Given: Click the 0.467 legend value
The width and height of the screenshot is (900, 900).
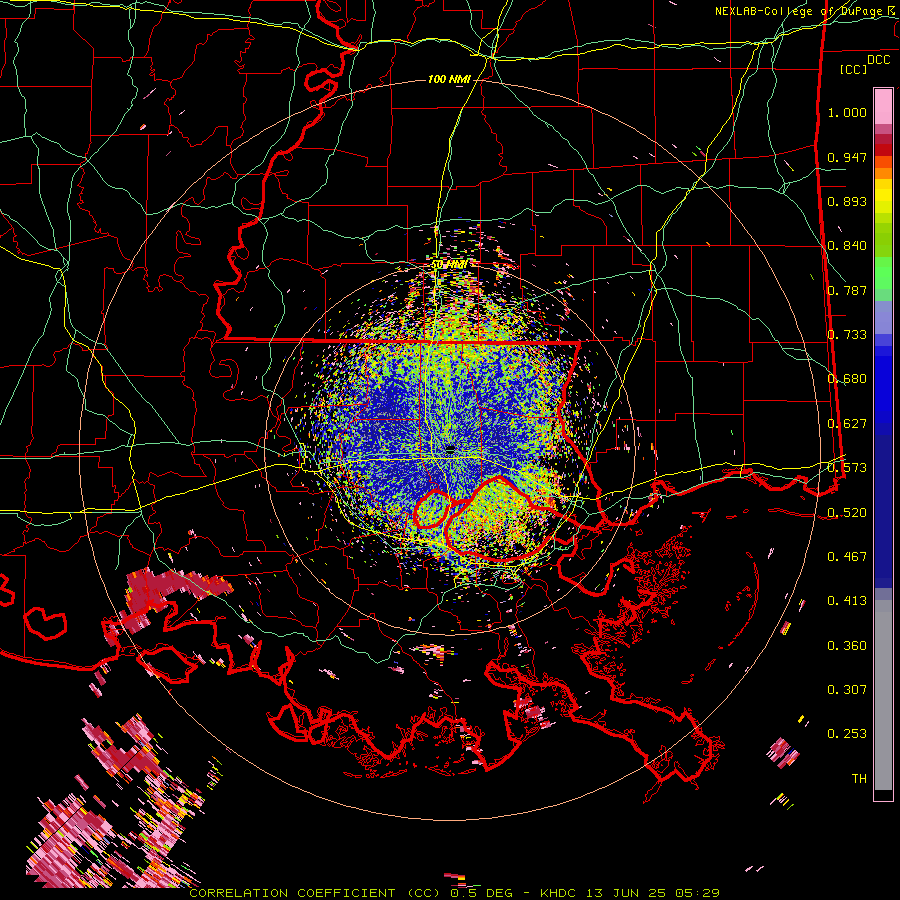Looking at the screenshot, I should tap(847, 557).
